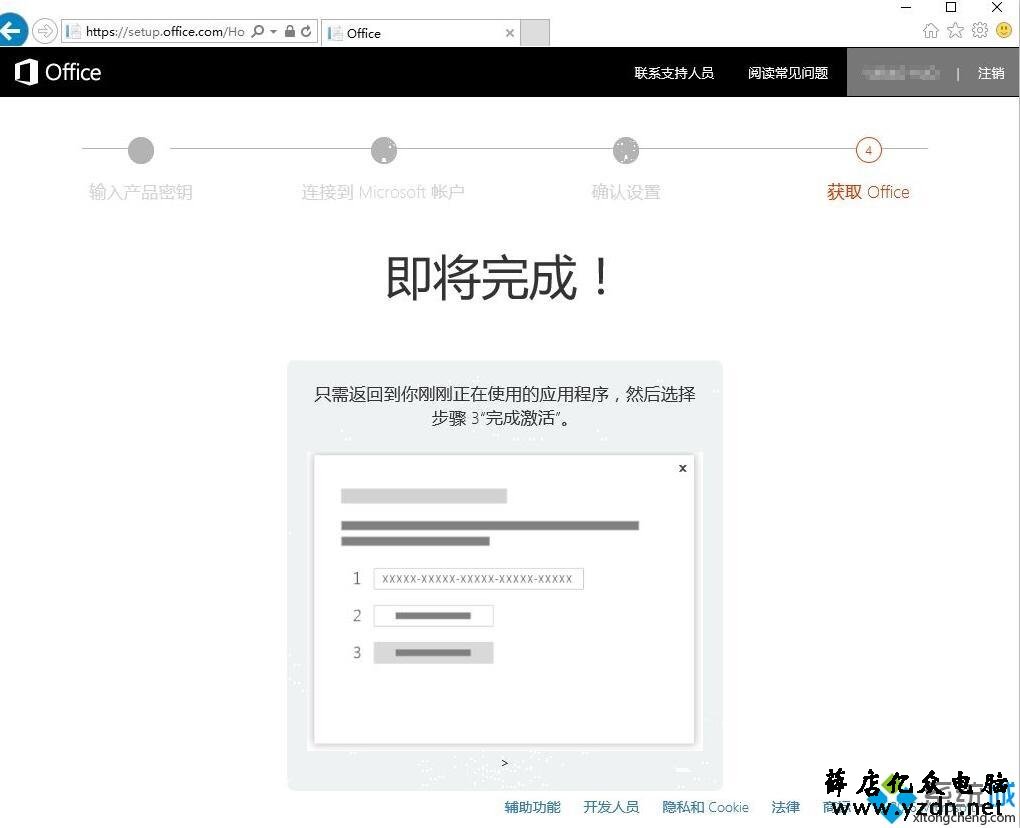Open the browser Tools gear icon

click(x=980, y=31)
